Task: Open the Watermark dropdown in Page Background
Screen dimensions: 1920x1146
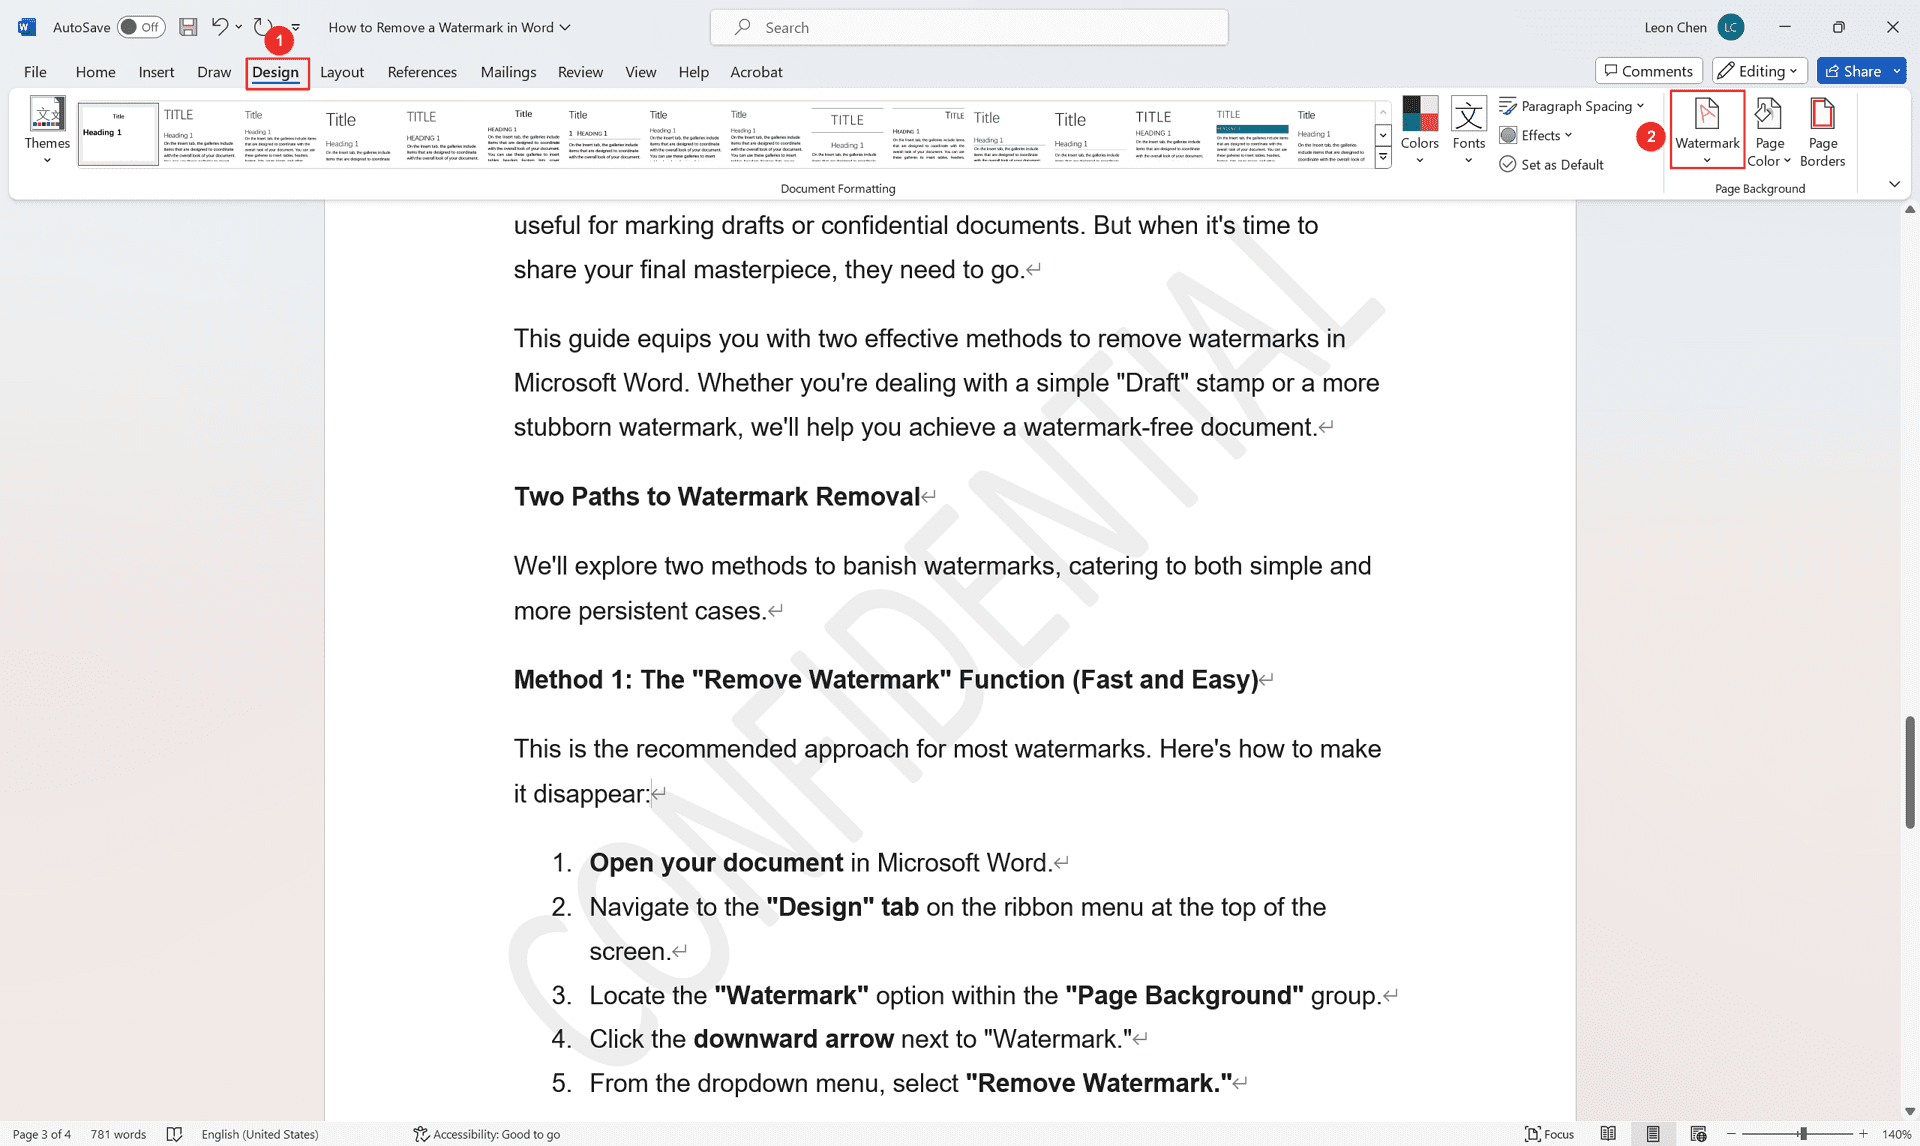Action: tap(1706, 131)
